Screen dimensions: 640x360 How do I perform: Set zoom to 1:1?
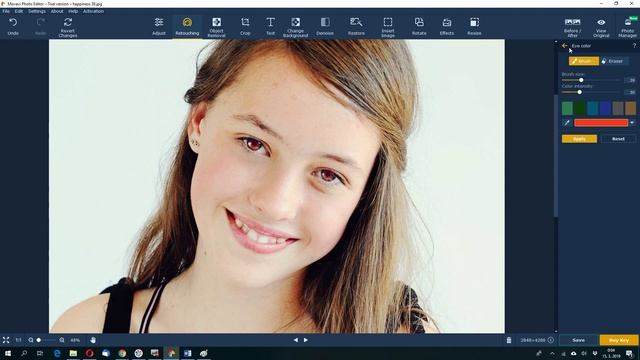pyautogui.click(x=18, y=340)
